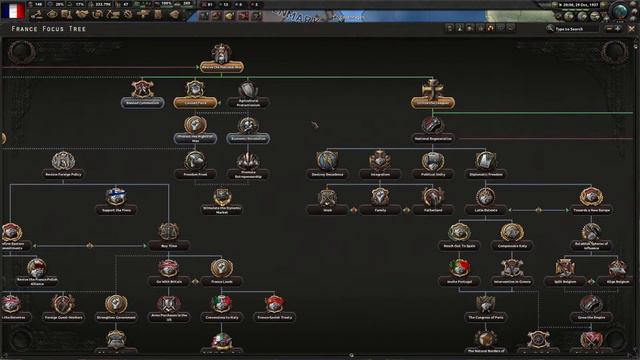Select the Revive the National Bloc focus

pos(222,58)
